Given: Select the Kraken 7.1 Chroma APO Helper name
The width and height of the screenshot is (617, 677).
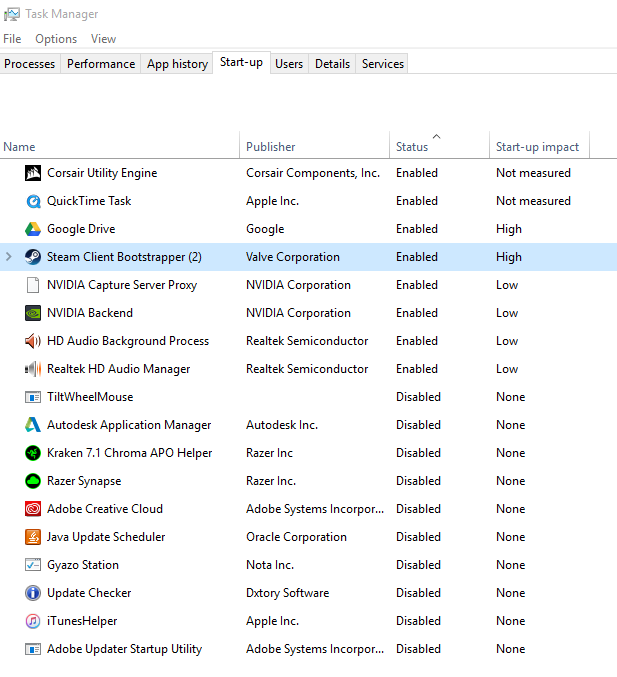Looking at the screenshot, I should (x=130, y=453).
